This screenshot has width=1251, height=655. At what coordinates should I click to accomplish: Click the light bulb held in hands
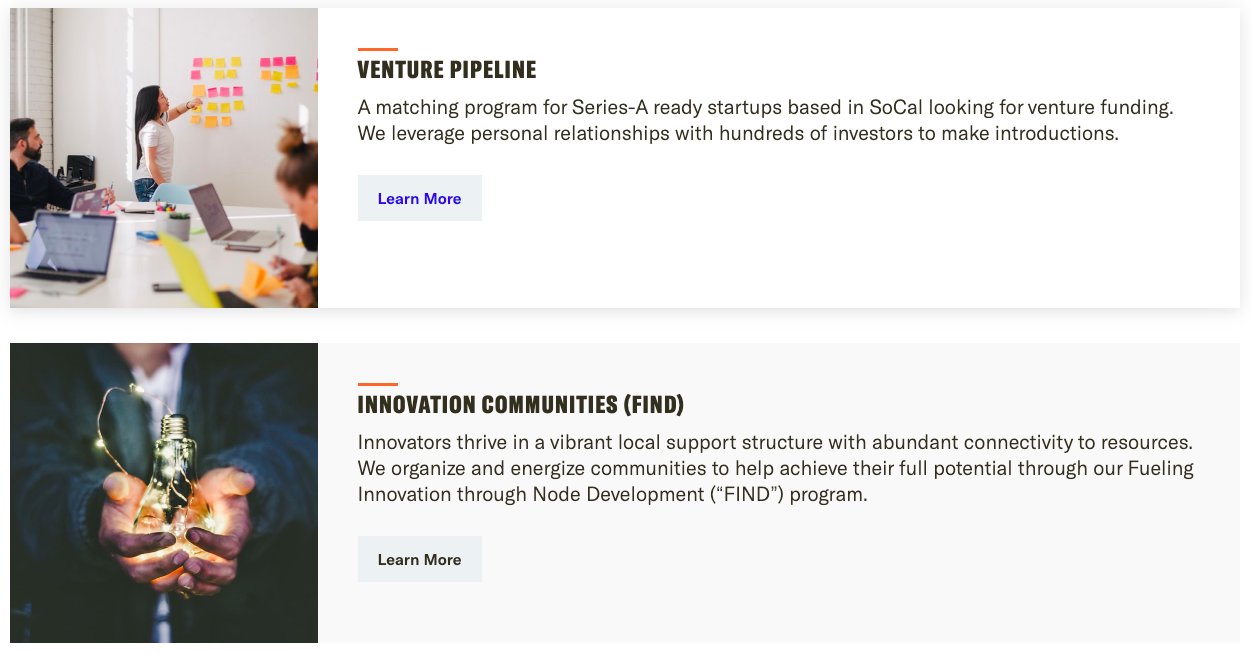click(x=173, y=470)
